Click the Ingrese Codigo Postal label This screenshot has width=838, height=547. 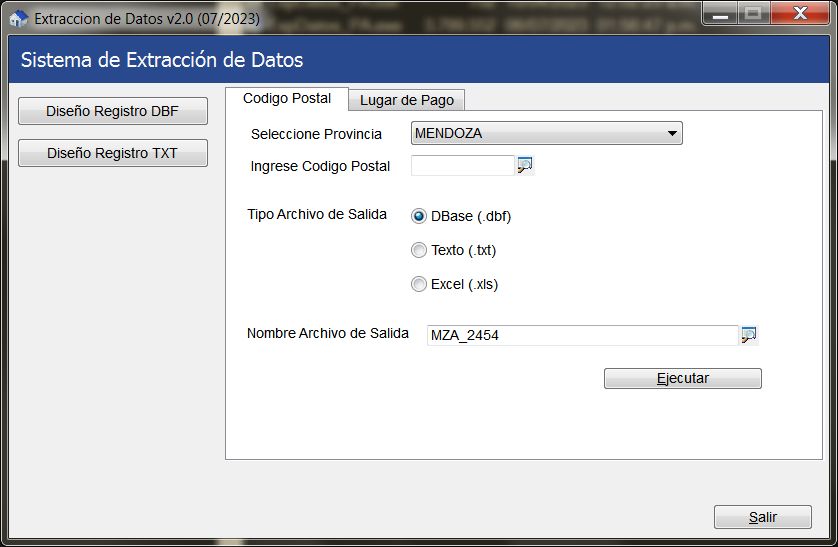[320, 166]
